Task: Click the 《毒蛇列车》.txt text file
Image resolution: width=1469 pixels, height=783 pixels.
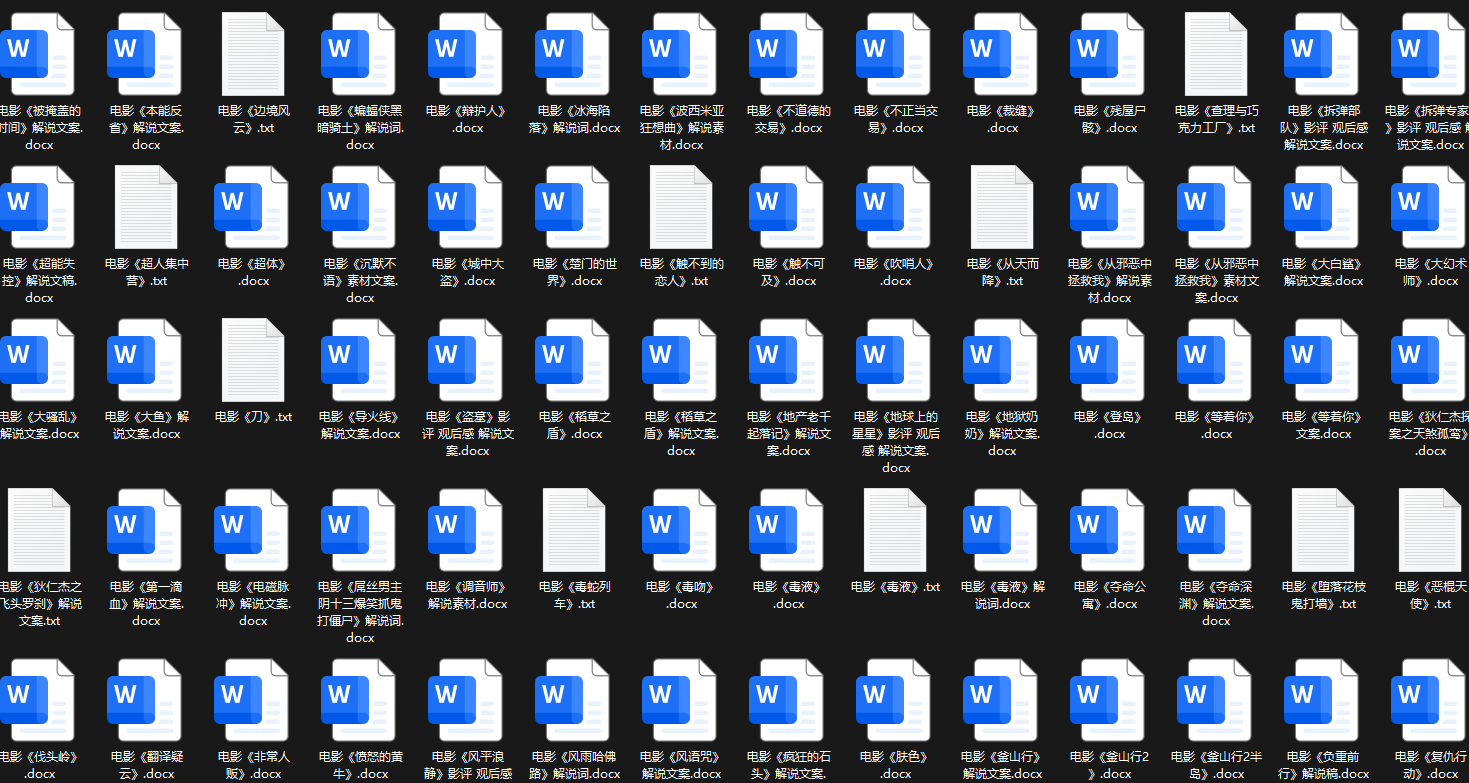Action: pyautogui.click(x=574, y=529)
